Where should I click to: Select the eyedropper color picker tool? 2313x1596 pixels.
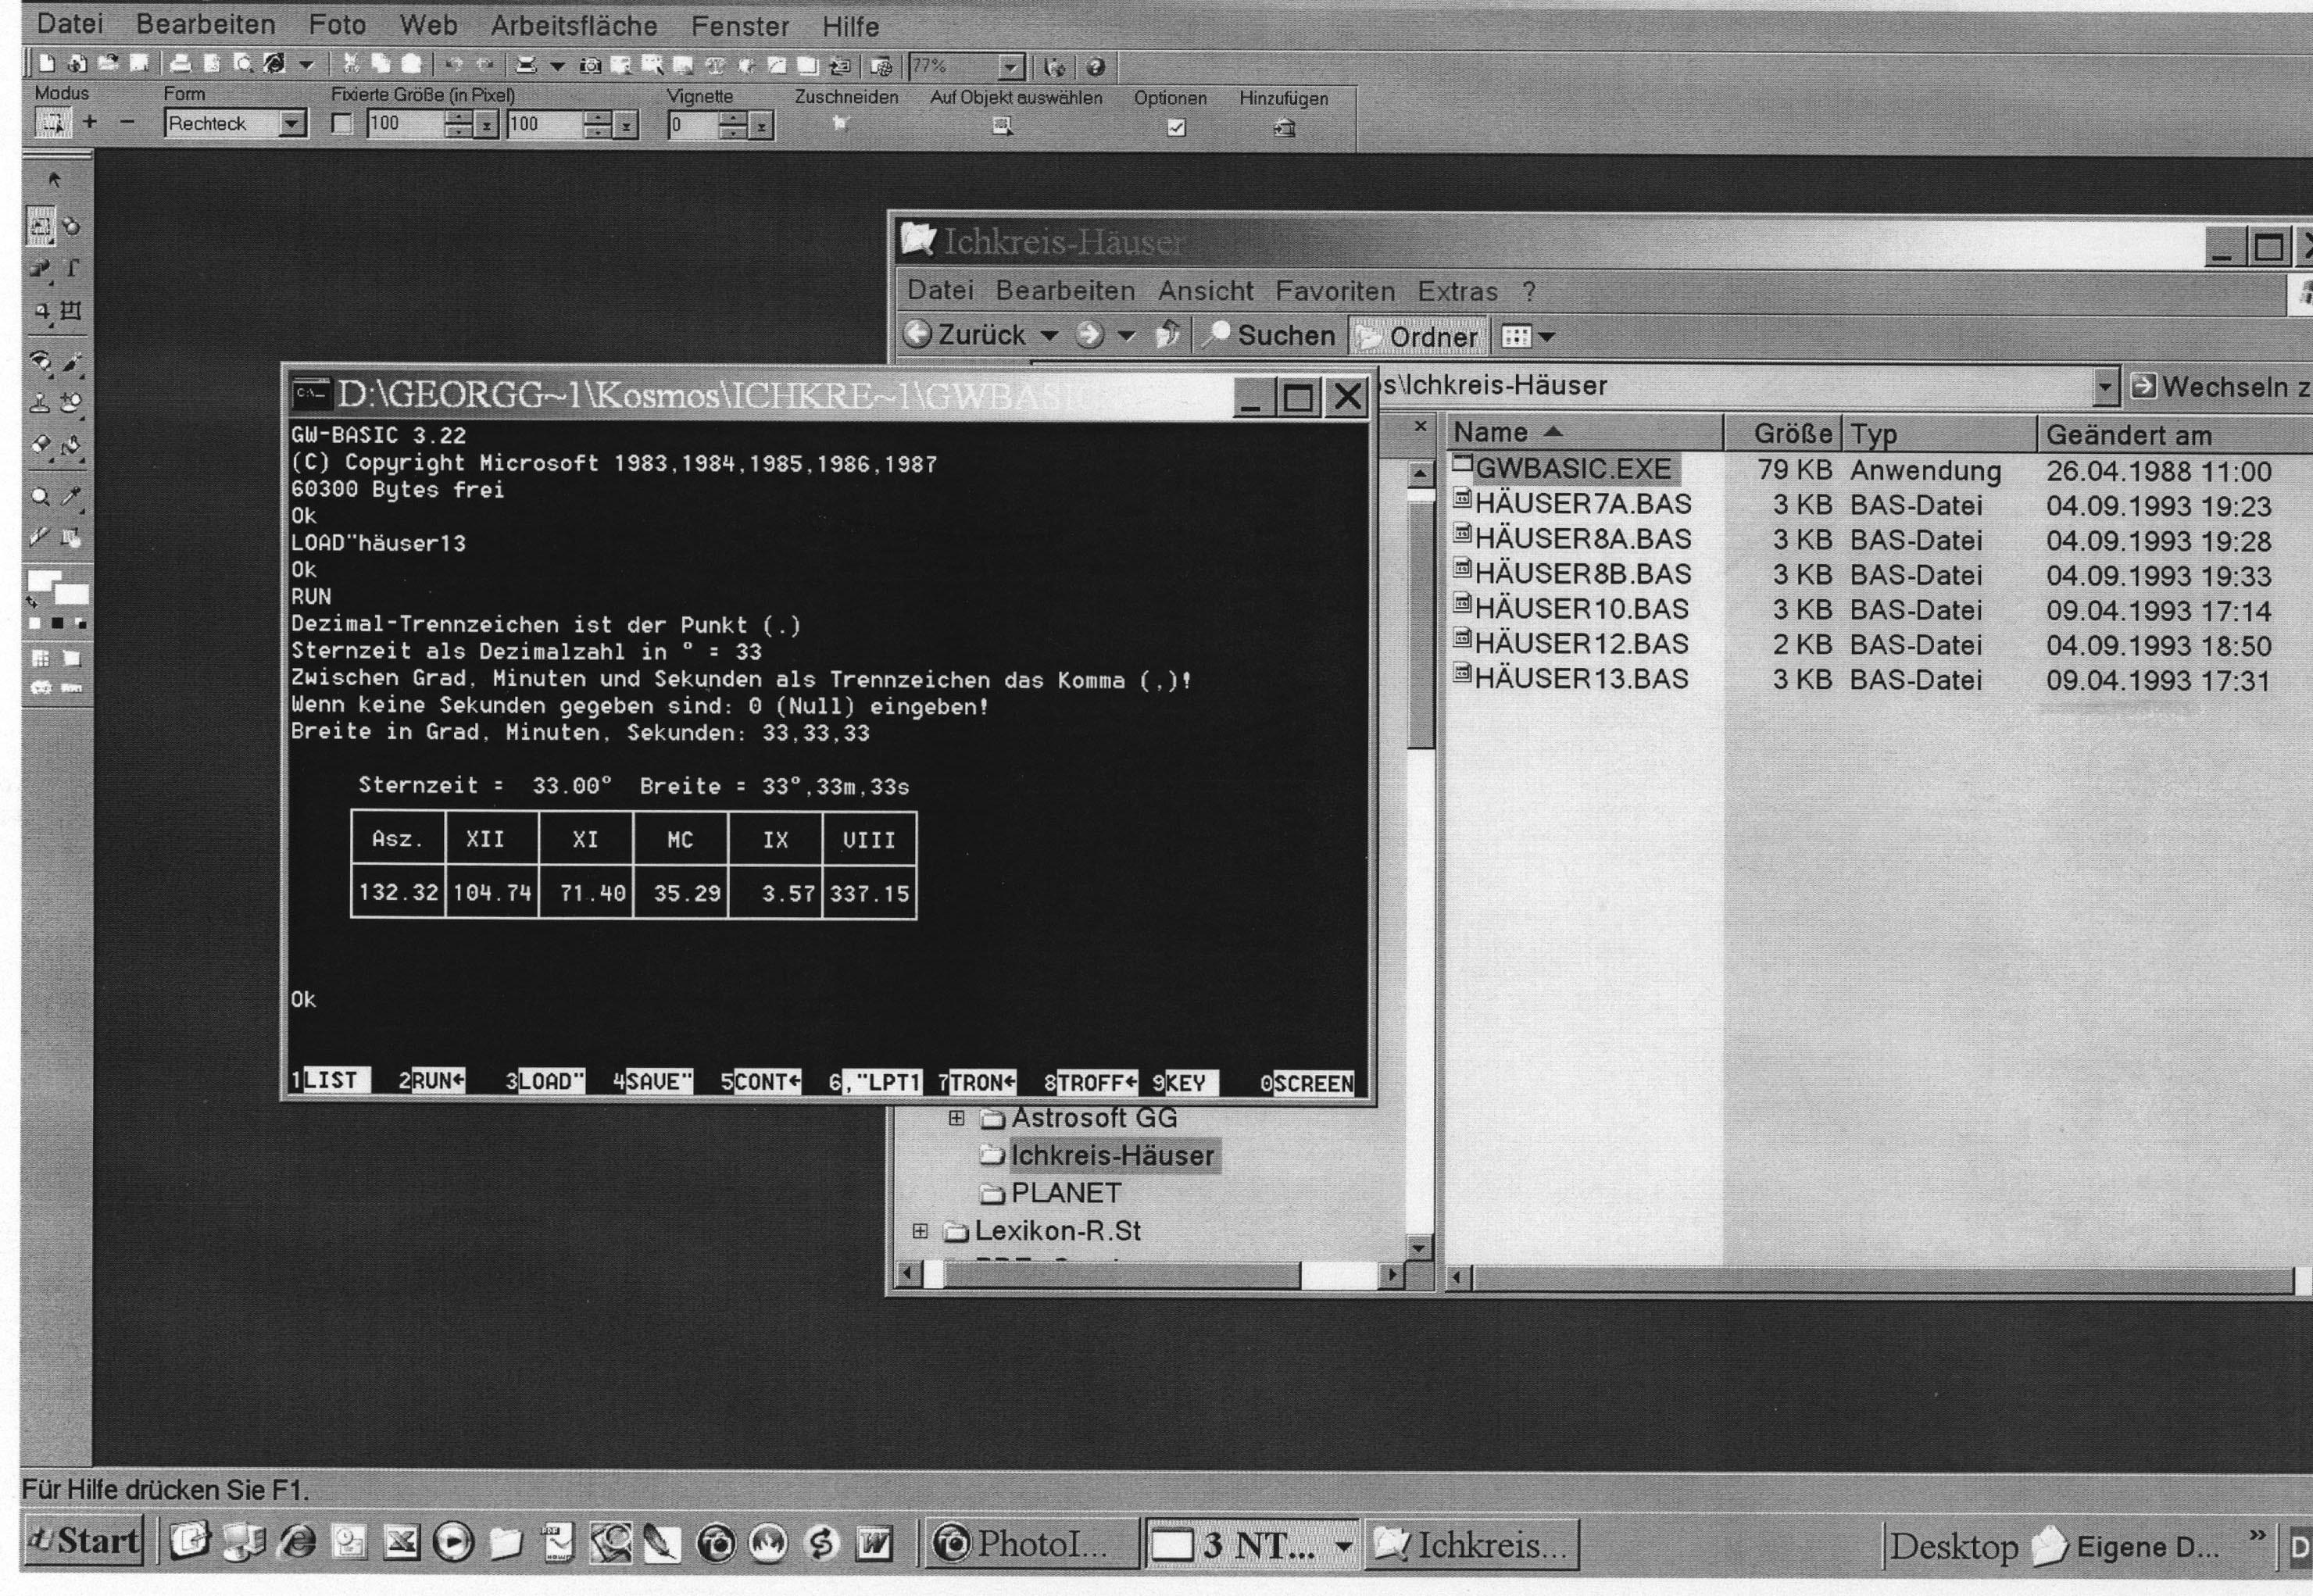click(x=72, y=496)
